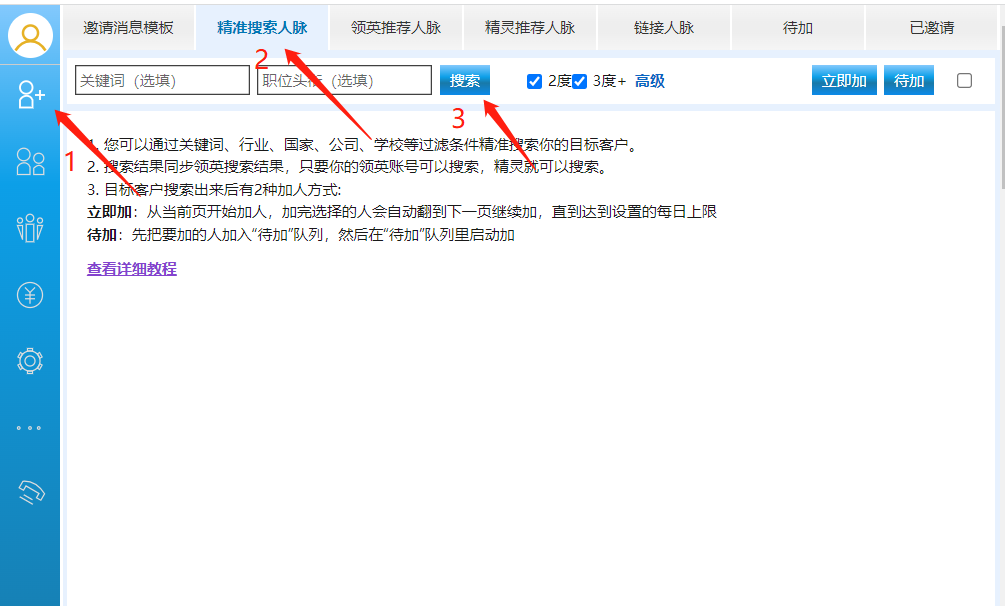Open the gear settings sidebar icon
Image resolution: width=1005 pixels, height=606 pixels.
pyautogui.click(x=30, y=361)
